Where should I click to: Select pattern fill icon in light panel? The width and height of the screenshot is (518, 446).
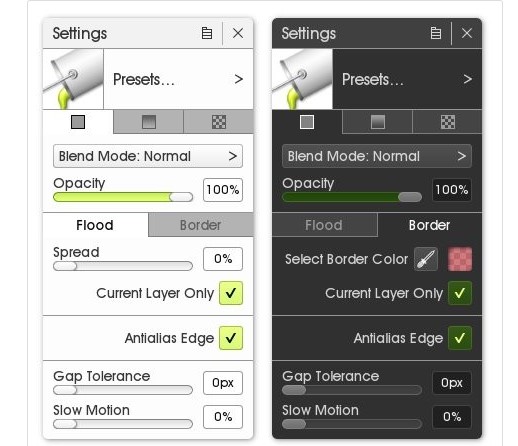pyautogui.click(x=219, y=122)
